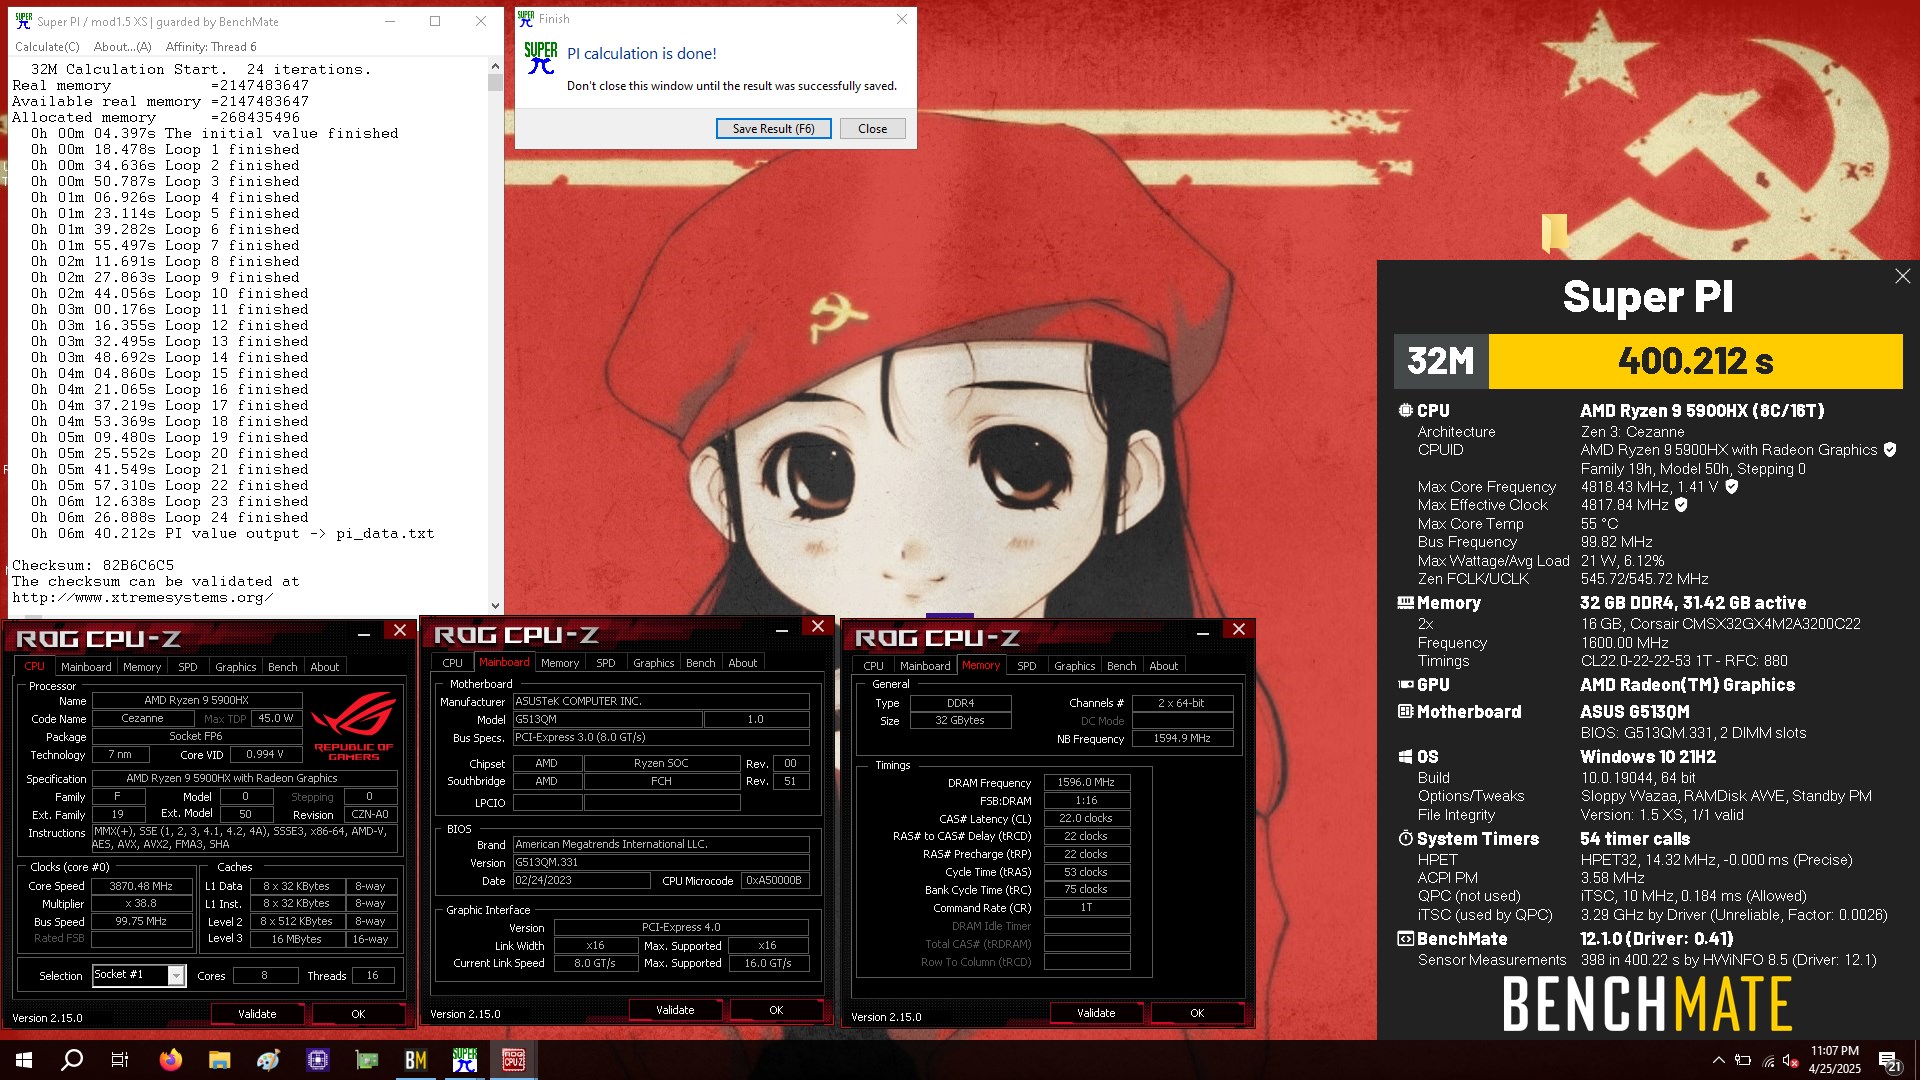Click the Super PI log scroll-up arrow

point(495,66)
